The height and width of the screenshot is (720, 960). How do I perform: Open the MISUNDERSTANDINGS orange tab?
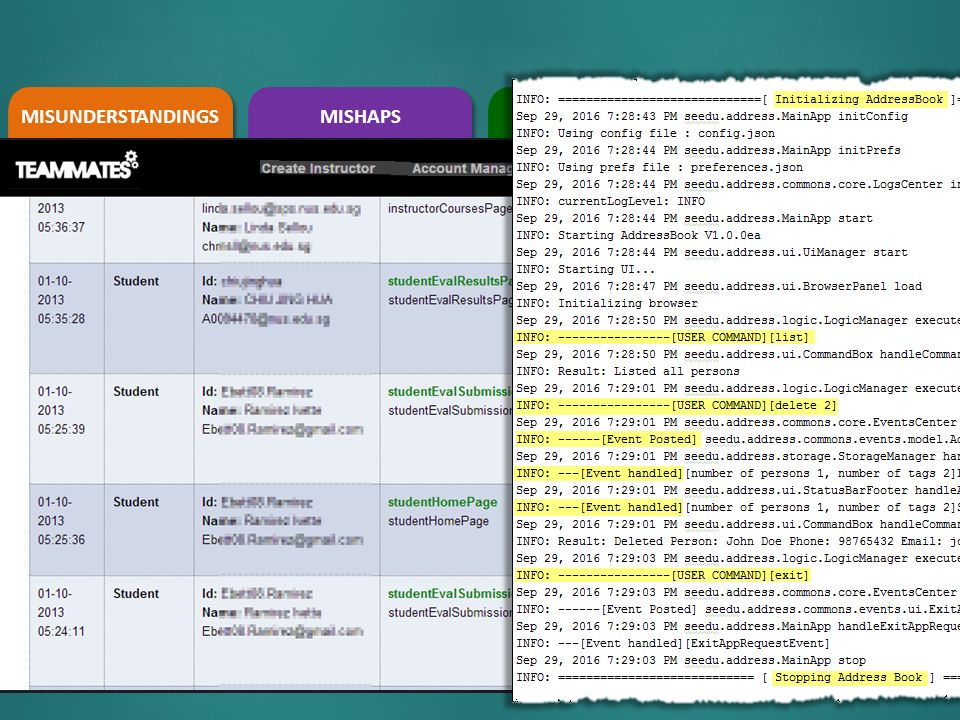tap(120, 114)
